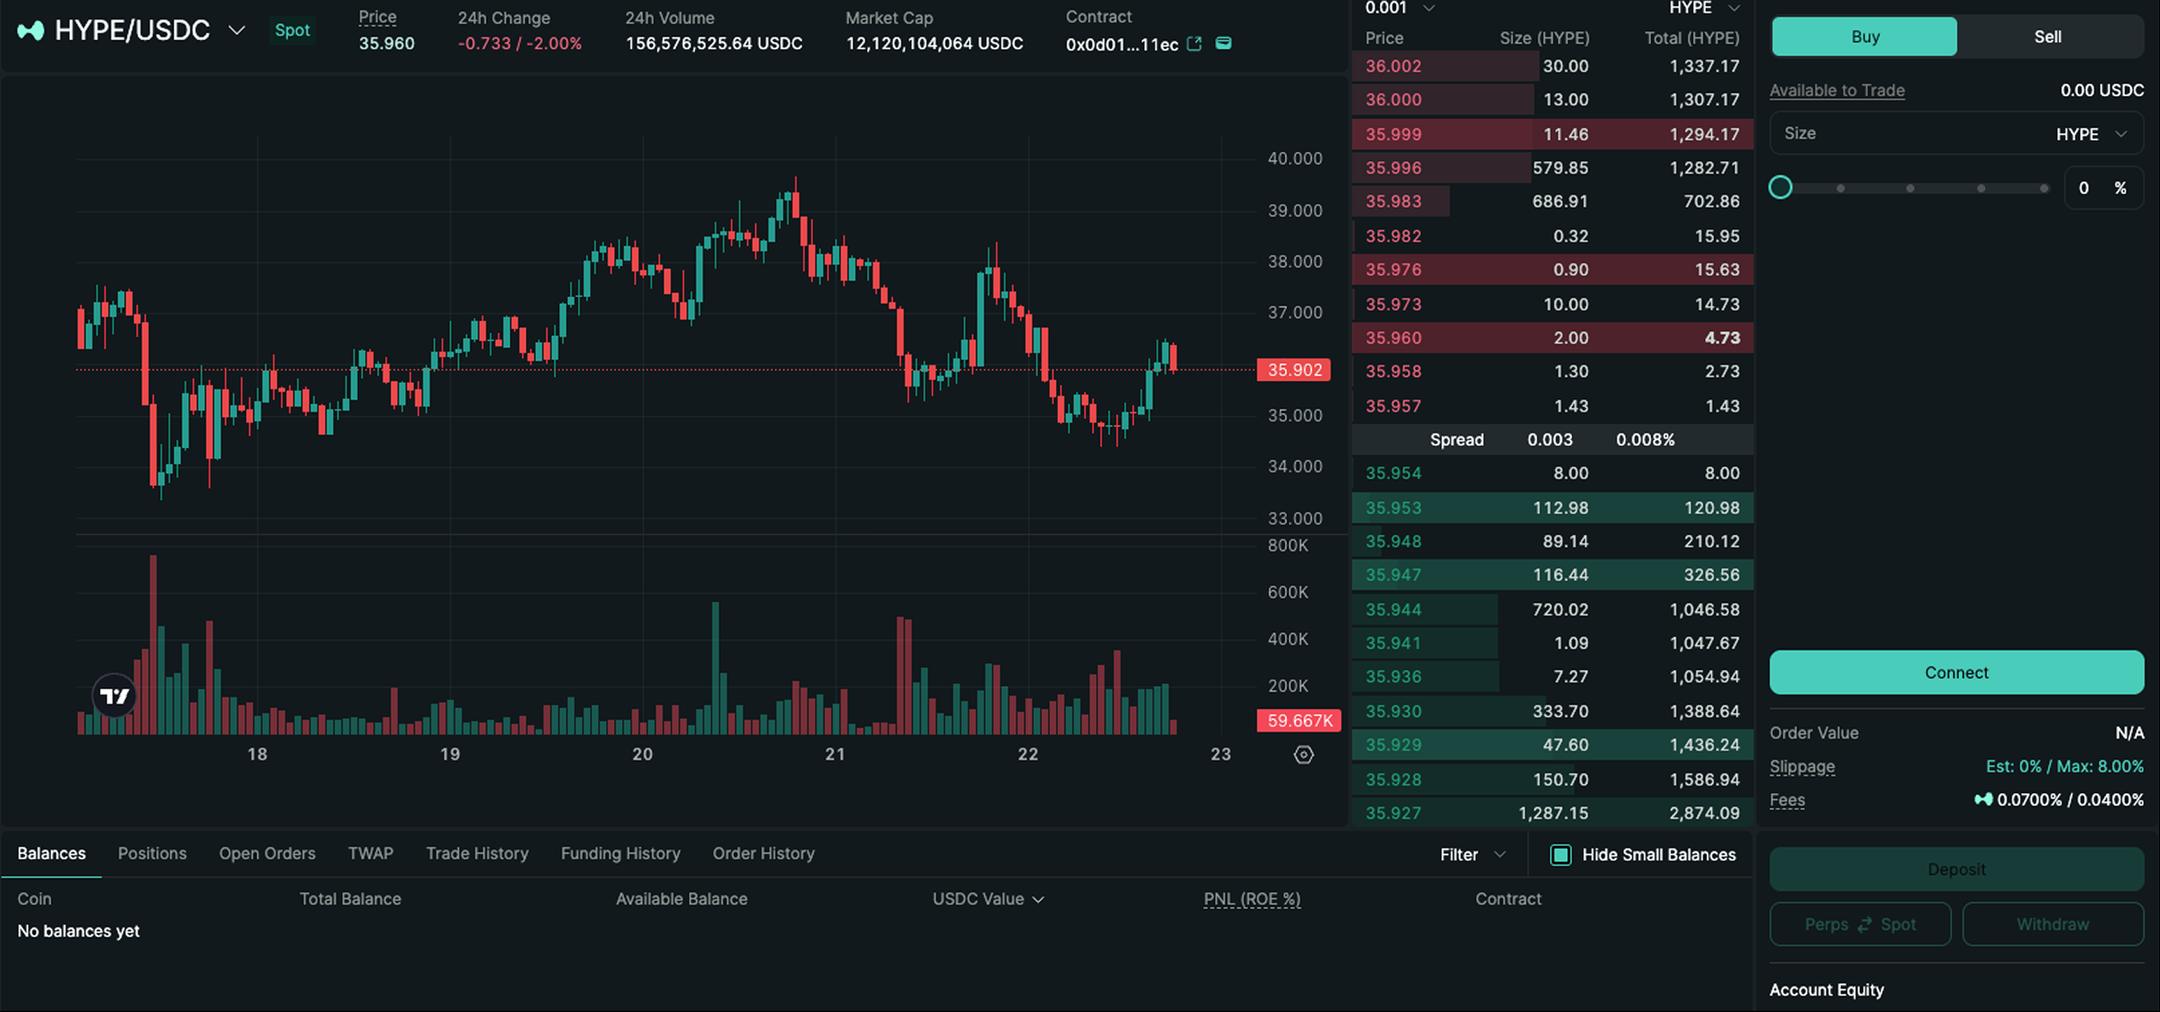Click the Slippage label link
2160x1012 pixels.
pos(1802,767)
